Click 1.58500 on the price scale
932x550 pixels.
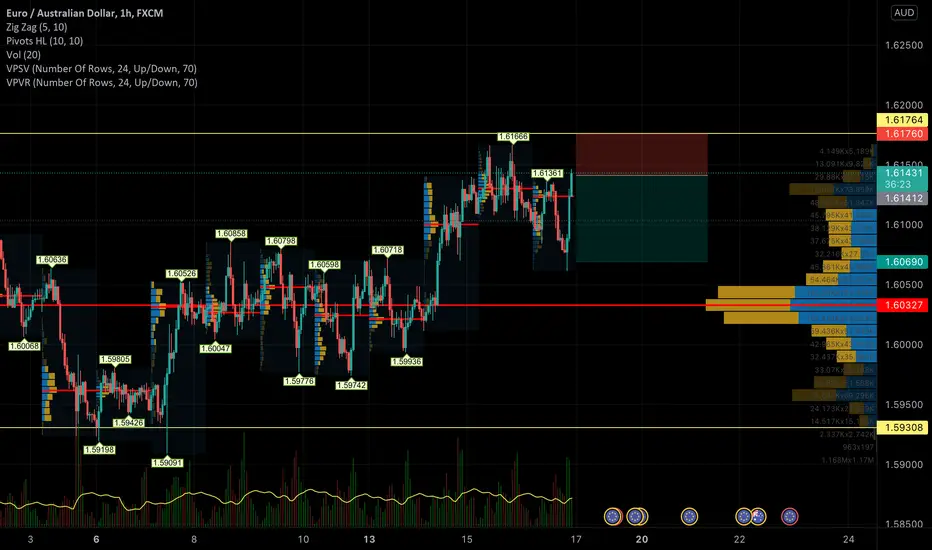903,524
